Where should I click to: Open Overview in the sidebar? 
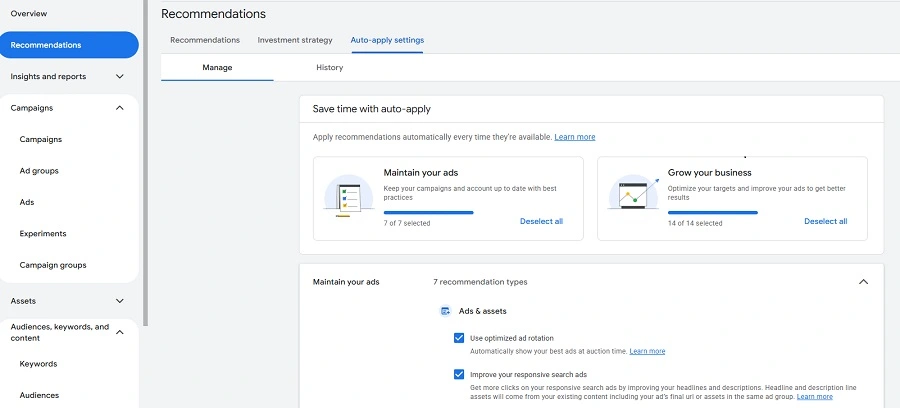[x=29, y=13]
